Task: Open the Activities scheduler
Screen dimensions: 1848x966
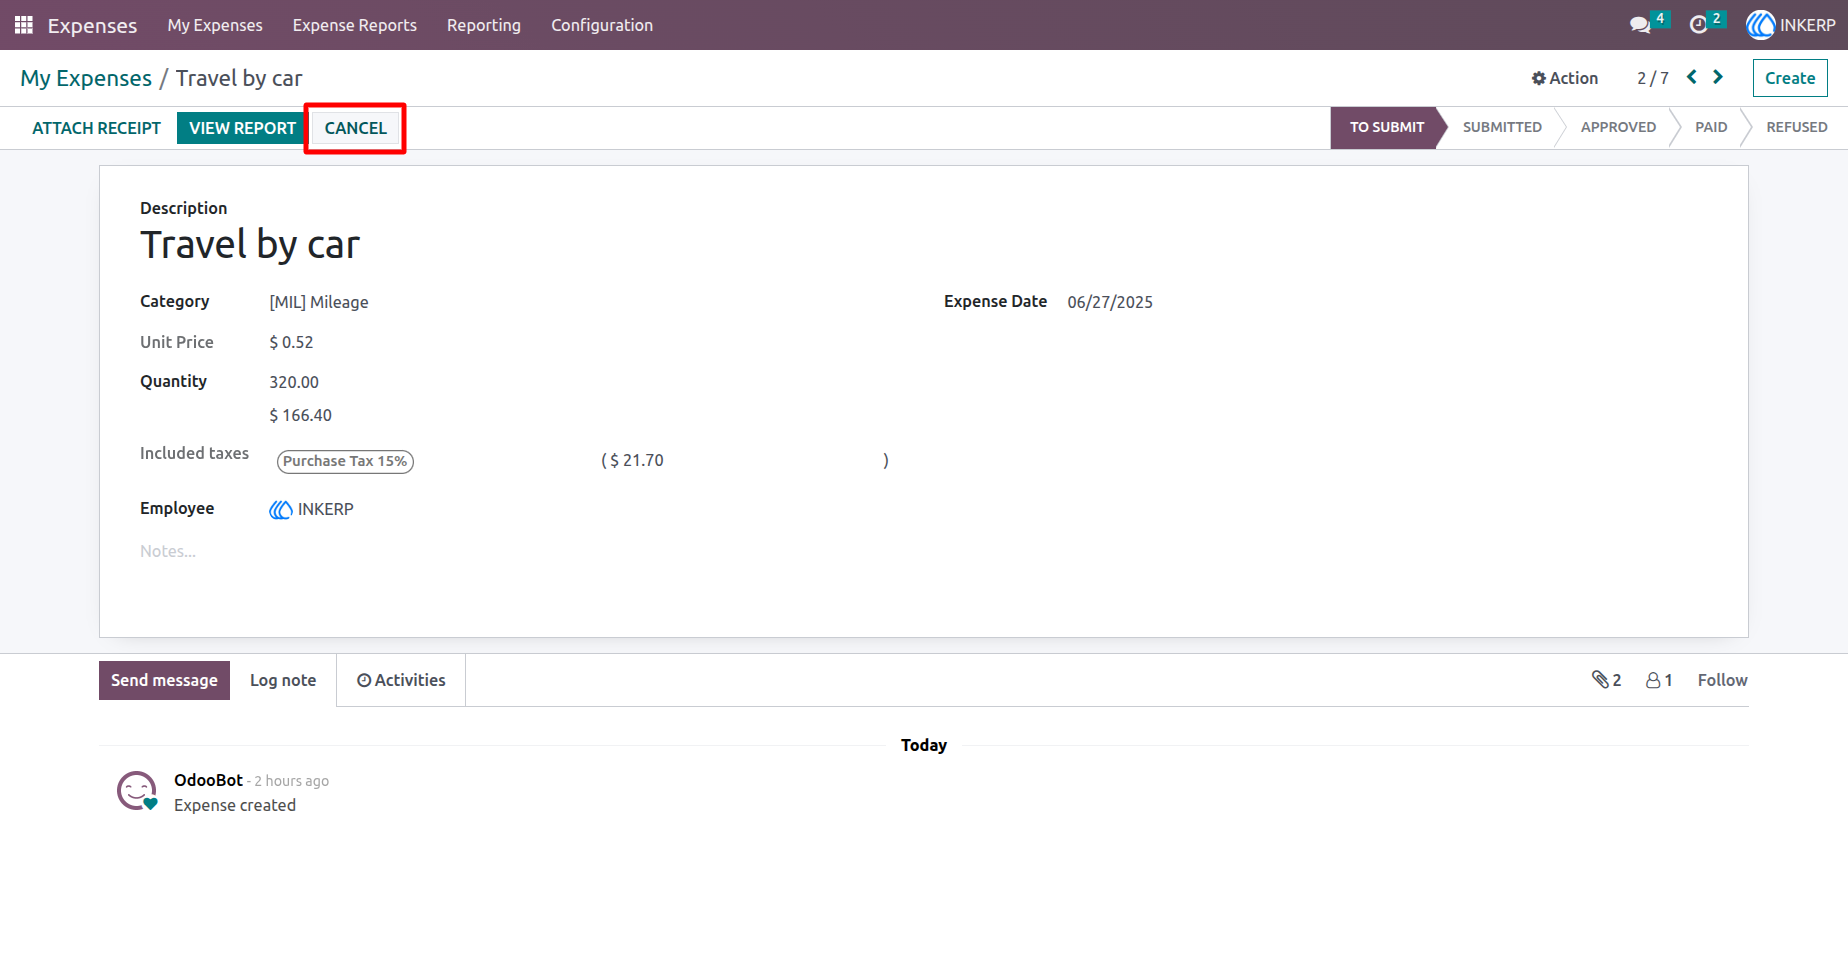Action: pos(401,680)
